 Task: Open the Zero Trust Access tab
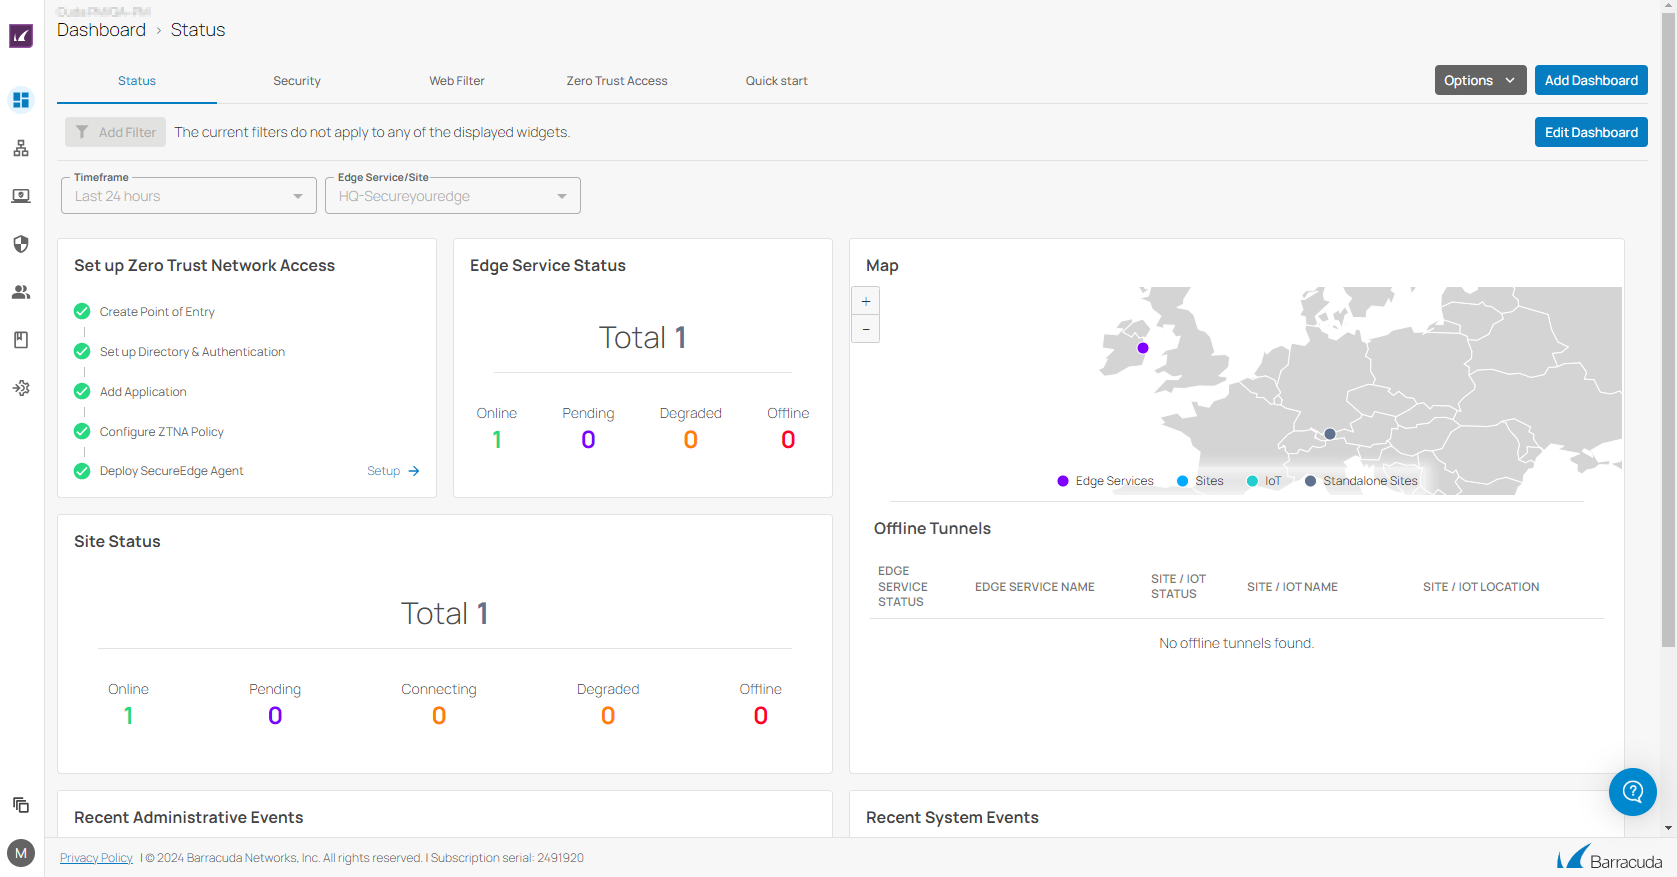pyautogui.click(x=617, y=81)
